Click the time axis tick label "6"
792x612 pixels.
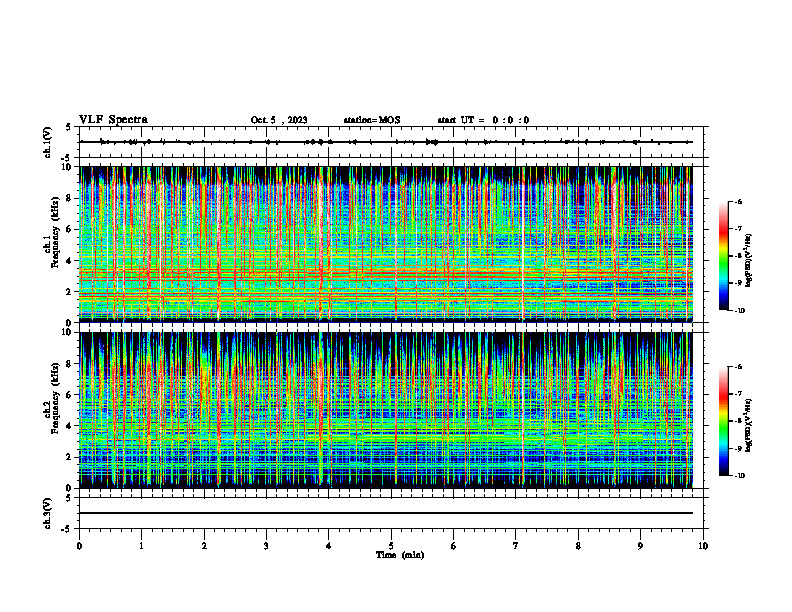point(454,546)
